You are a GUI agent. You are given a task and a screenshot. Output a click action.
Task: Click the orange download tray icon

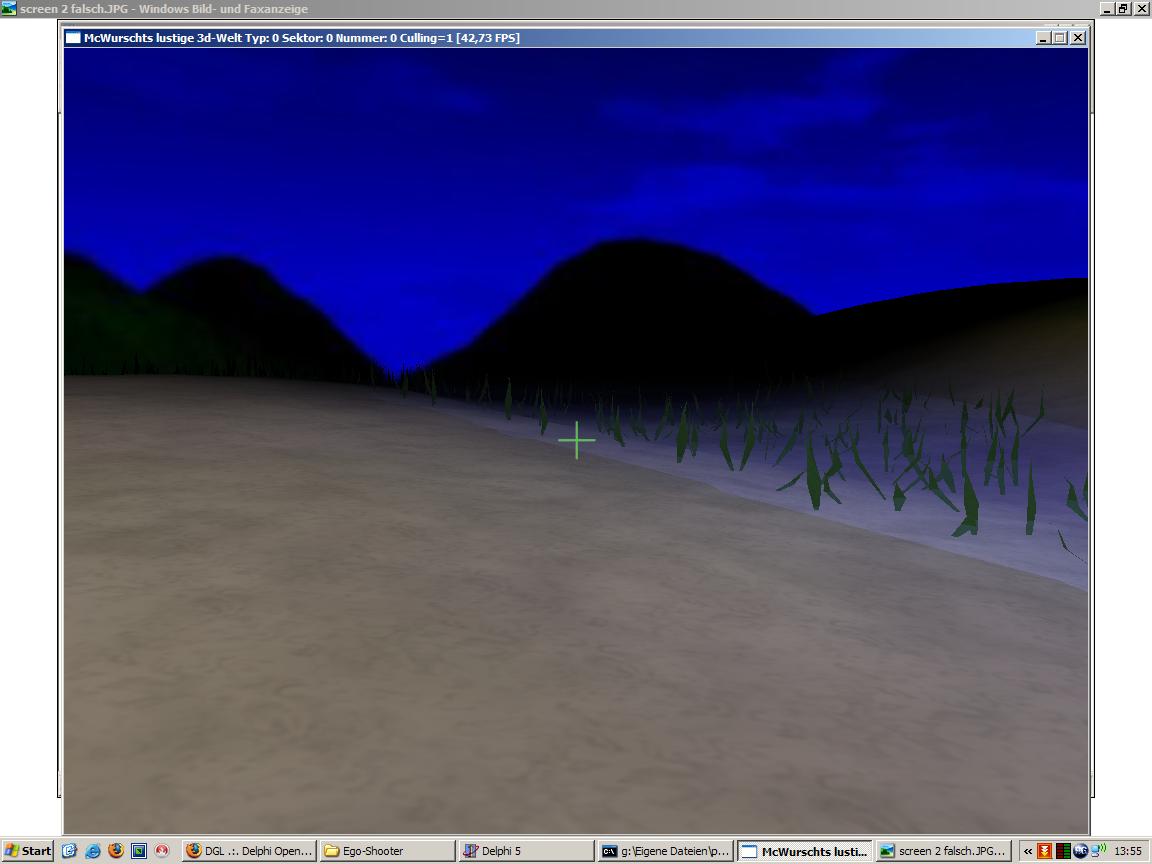[1045, 851]
